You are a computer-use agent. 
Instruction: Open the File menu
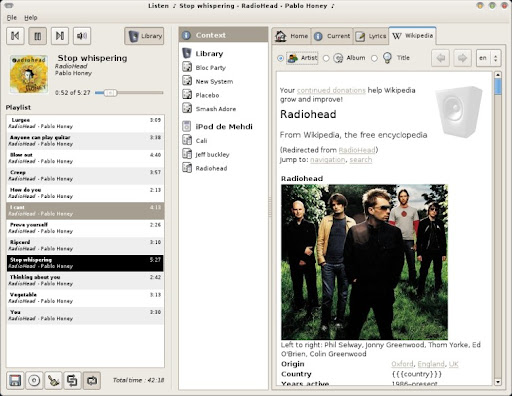(12, 18)
